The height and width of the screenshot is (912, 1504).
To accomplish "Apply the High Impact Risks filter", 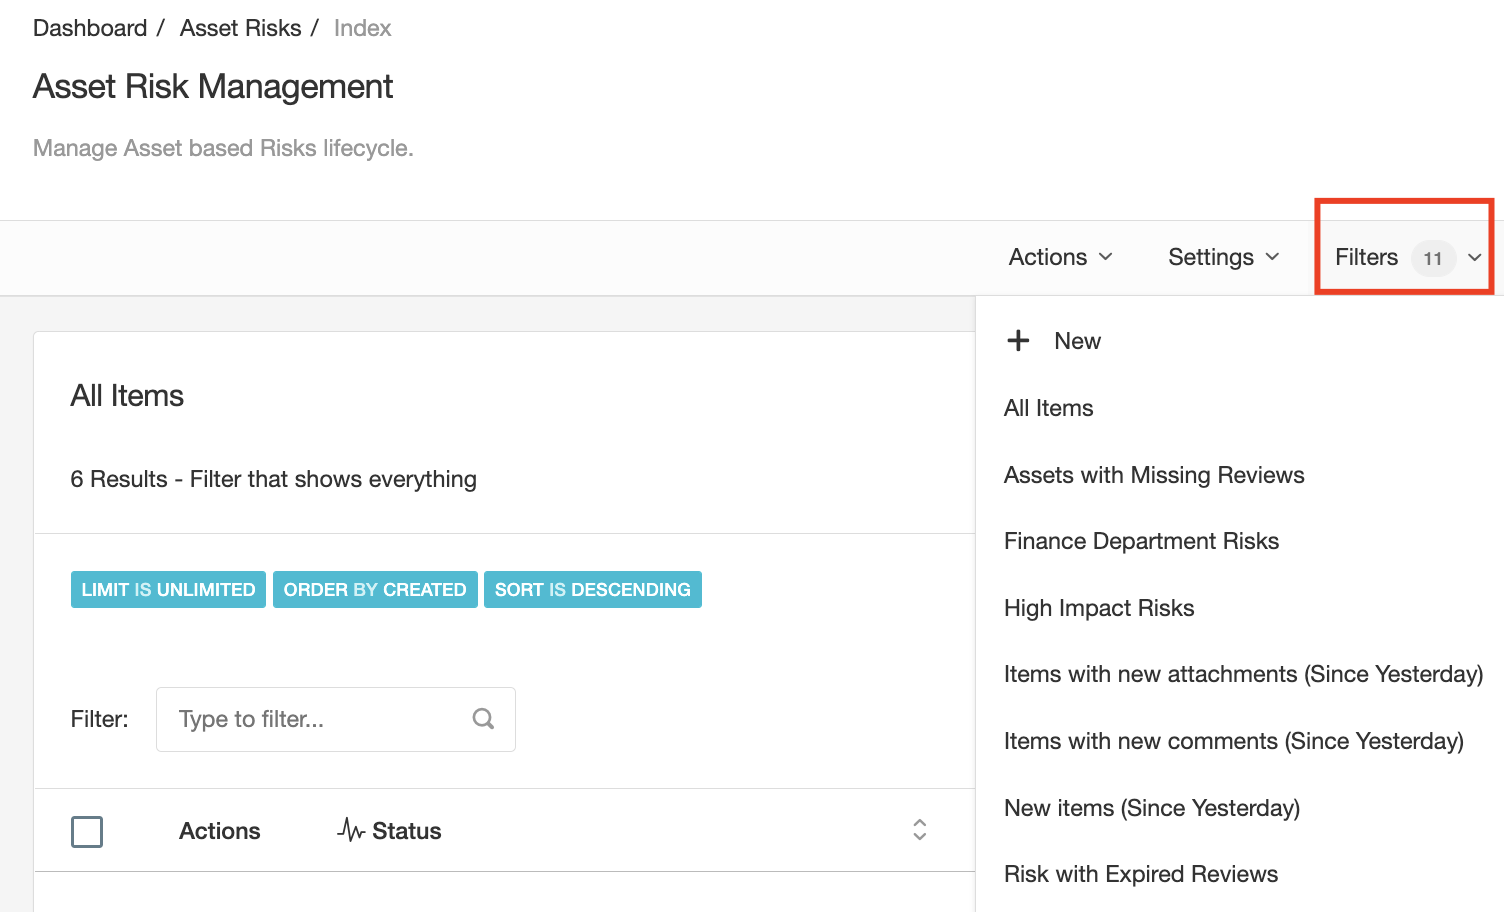I will click(x=1098, y=608).
